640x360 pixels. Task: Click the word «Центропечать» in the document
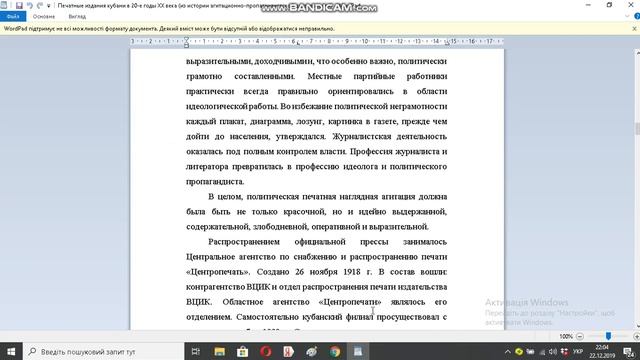(218, 272)
